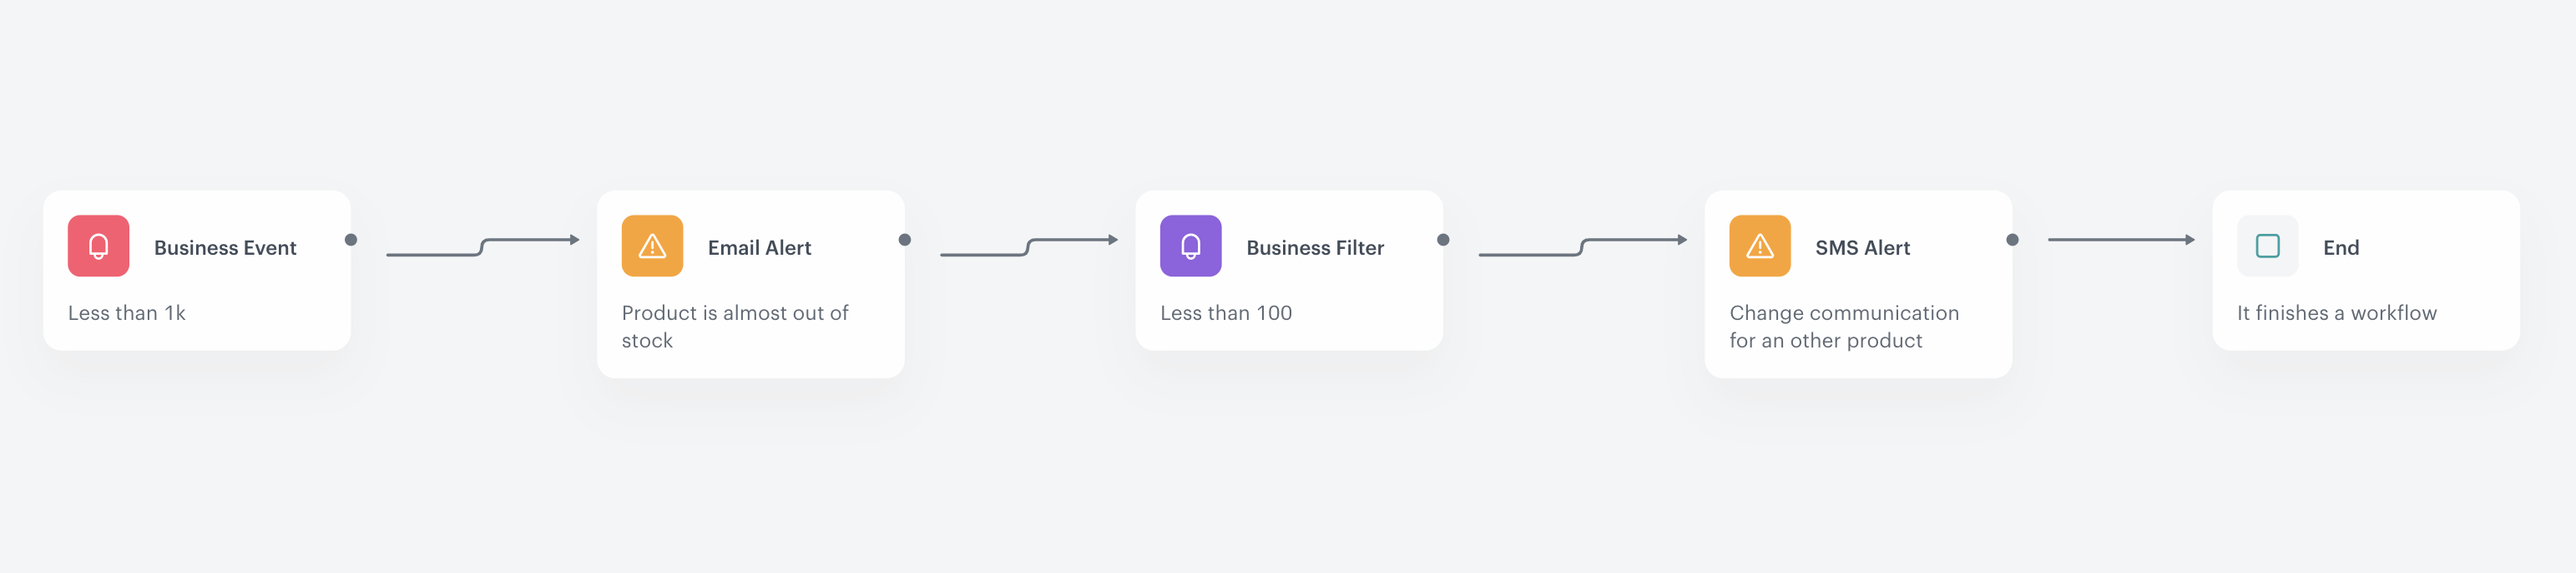The image size is (2576, 573).
Task: Click the output connector dot on SMS Alert
Action: click(x=2012, y=240)
